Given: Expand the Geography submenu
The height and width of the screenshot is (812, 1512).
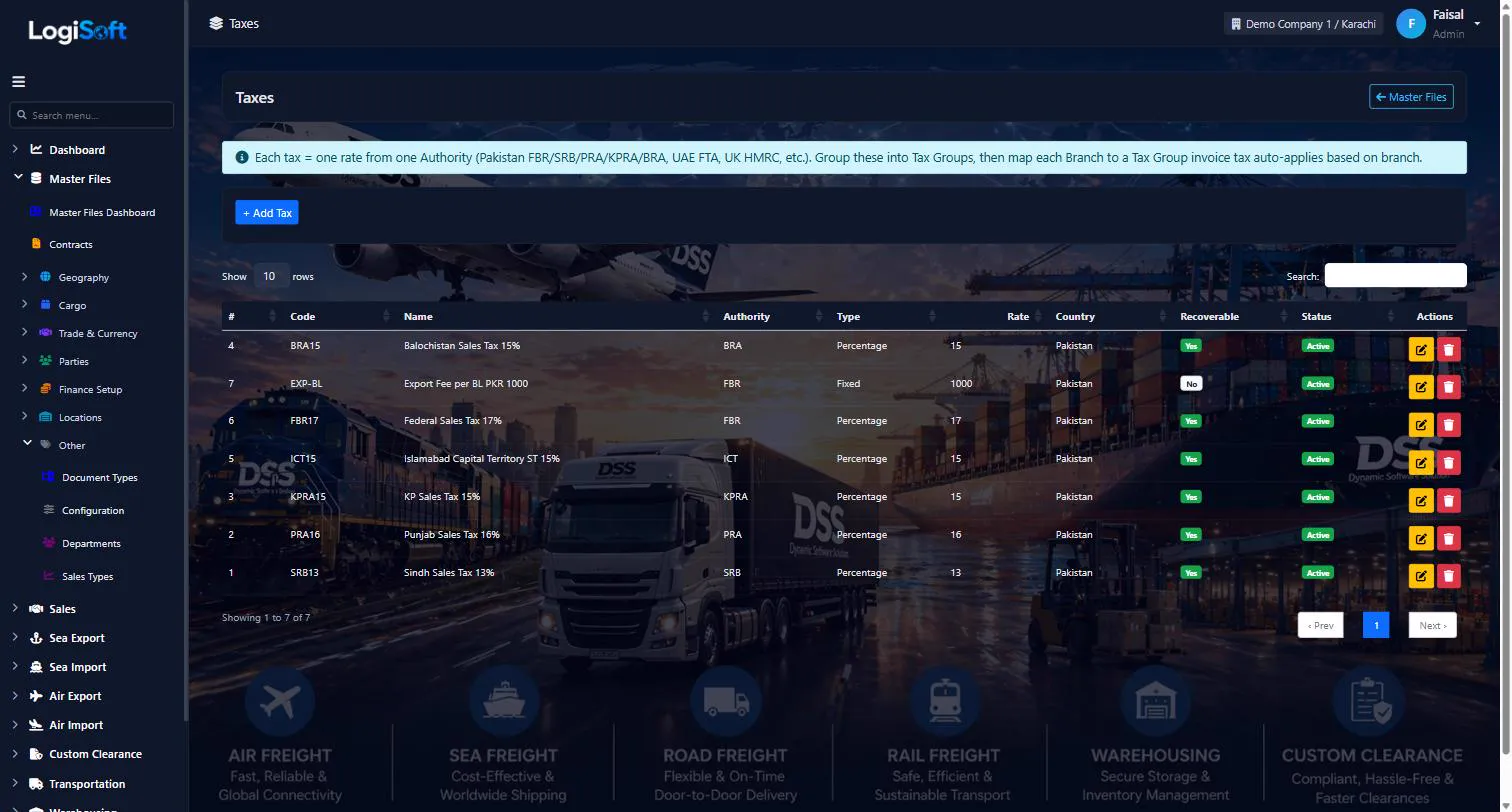Looking at the screenshot, I should point(24,277).
